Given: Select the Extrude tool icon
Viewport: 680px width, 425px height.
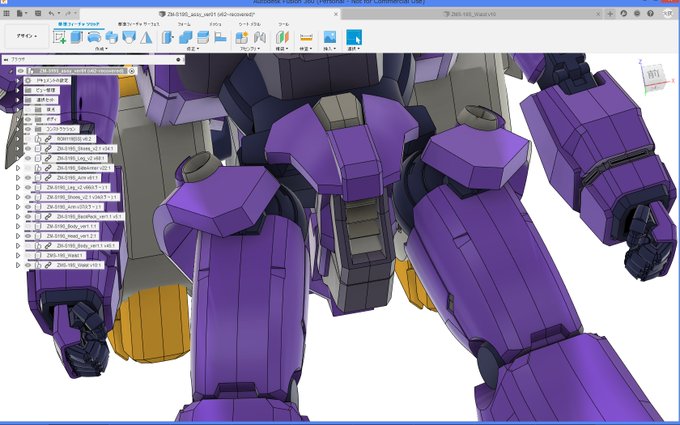Looking at the screenshot, I should click(x=76, y=38).
